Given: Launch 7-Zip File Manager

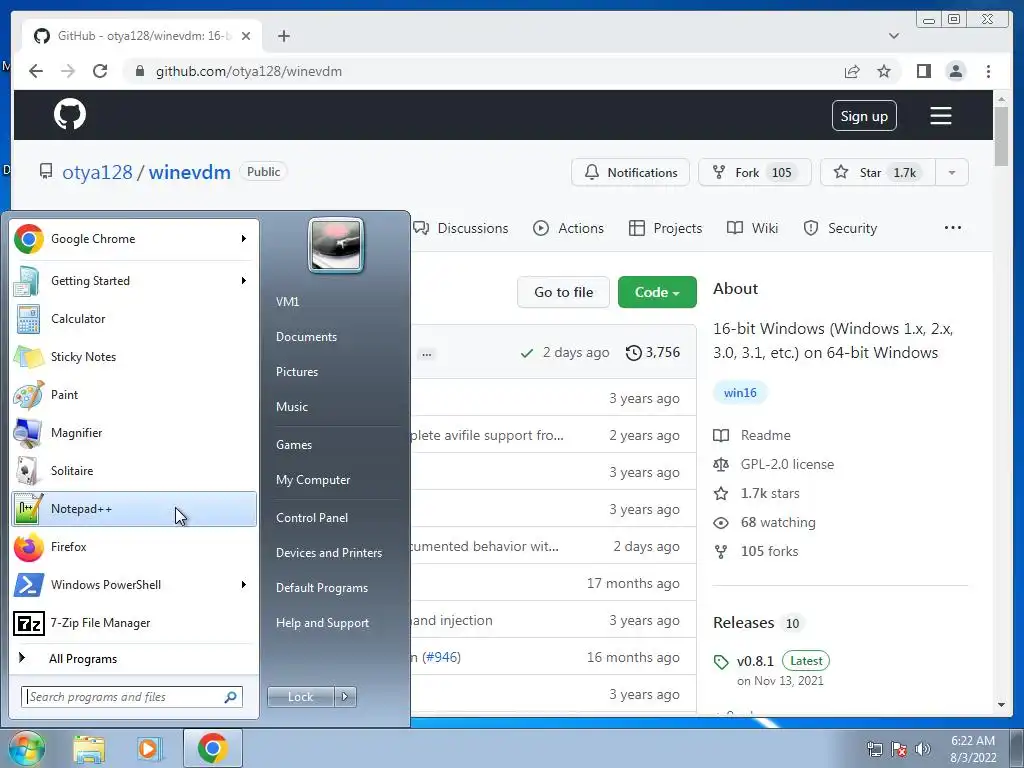Looking at the screenshot, I should point(134,623).
